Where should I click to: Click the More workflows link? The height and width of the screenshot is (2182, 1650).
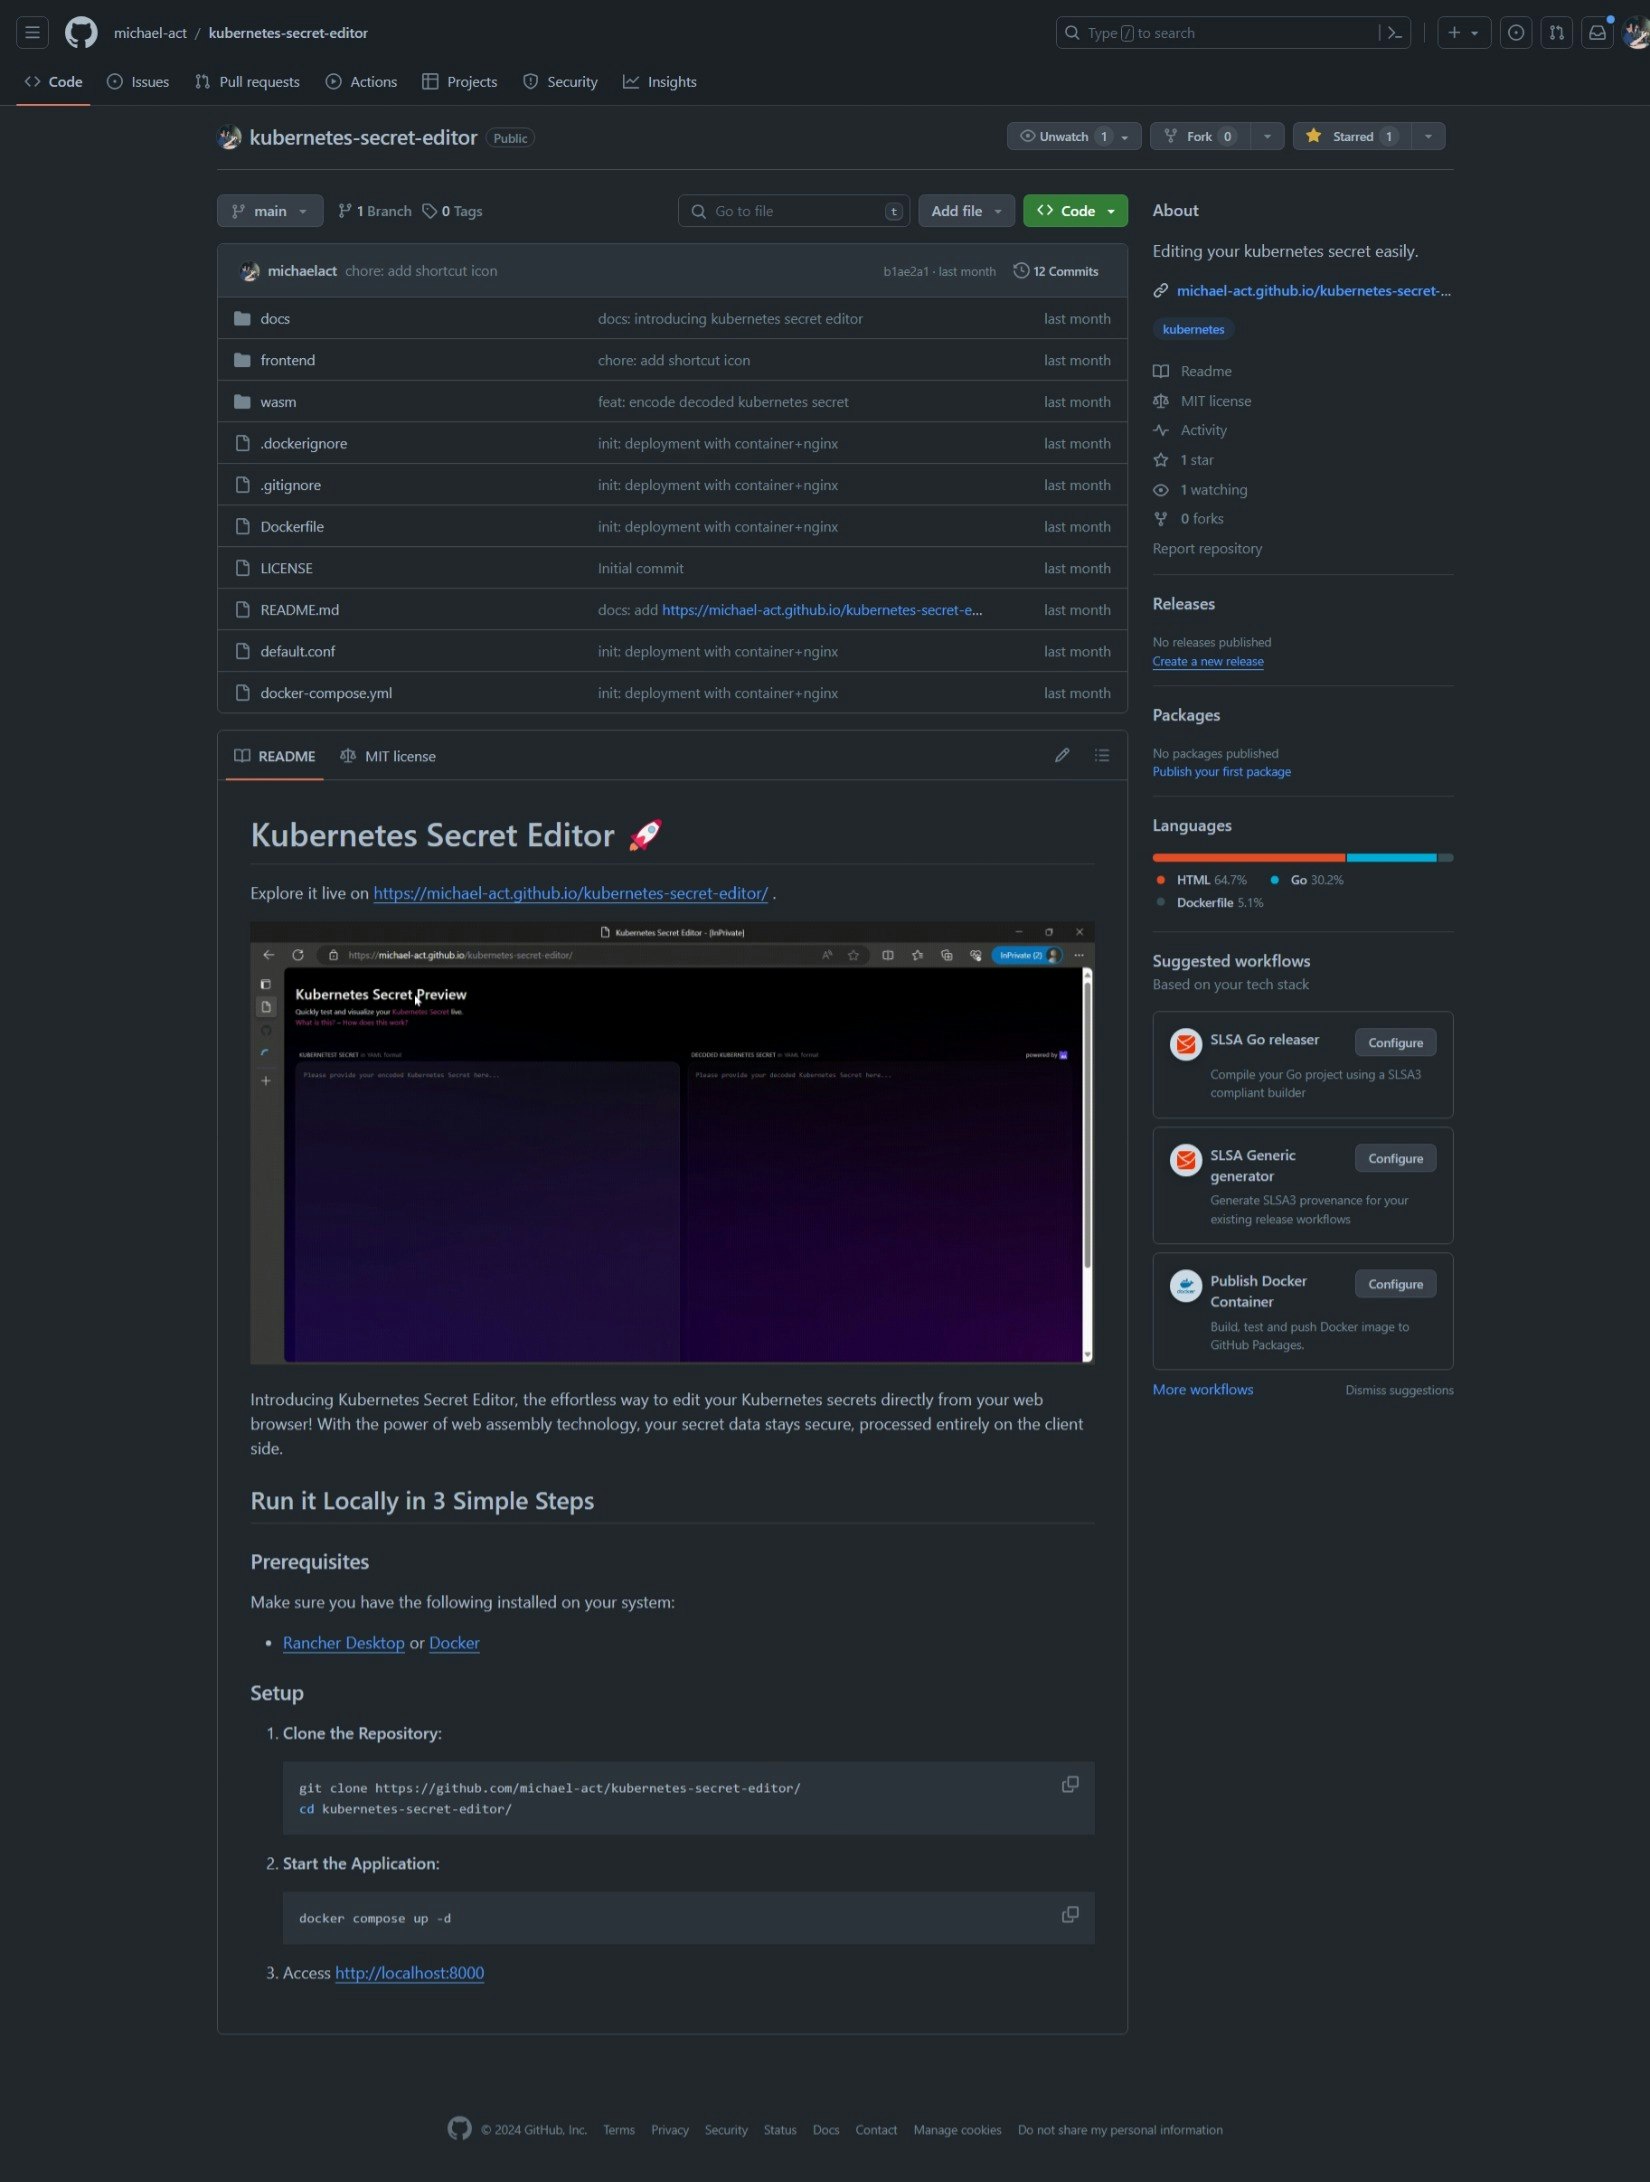pos(1202,1390)
